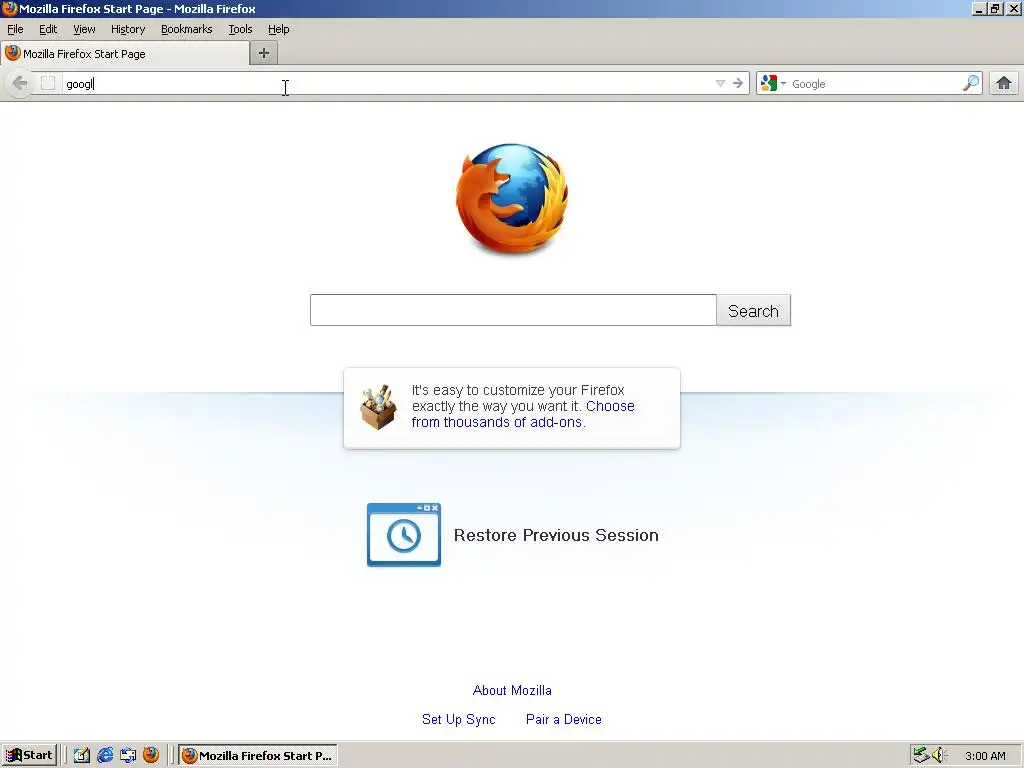
Task: Open a new tab with plus button
Action: (264, 53)
